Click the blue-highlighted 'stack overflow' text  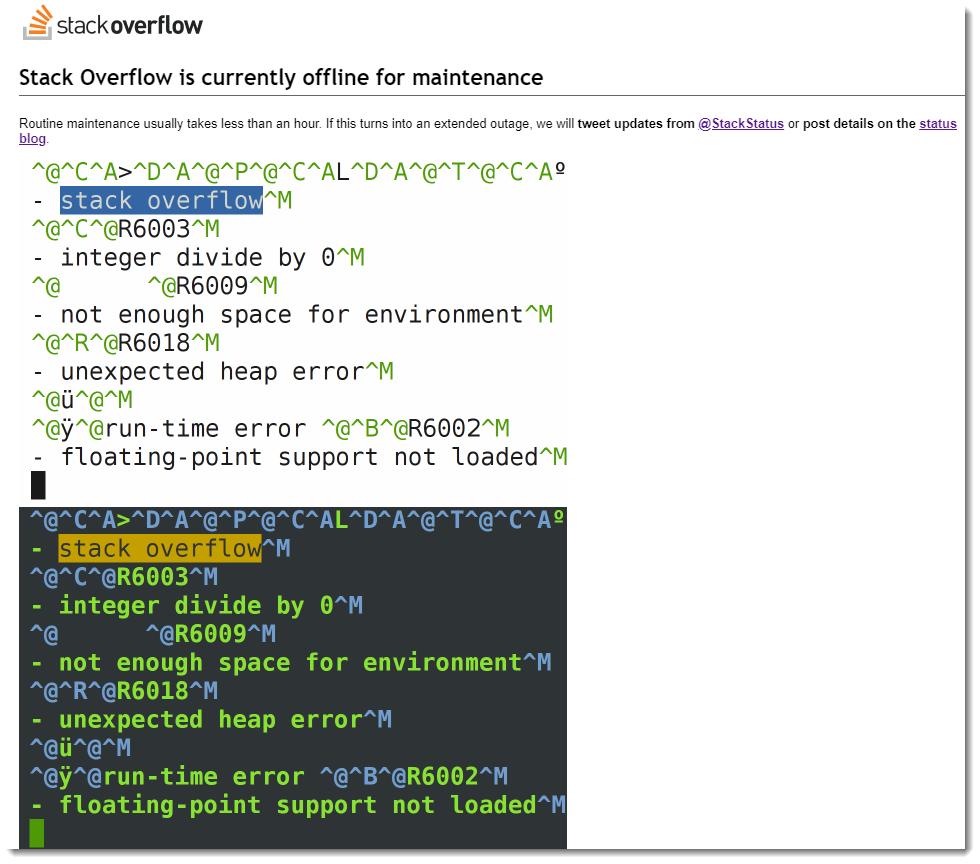(x=161, y=201)
